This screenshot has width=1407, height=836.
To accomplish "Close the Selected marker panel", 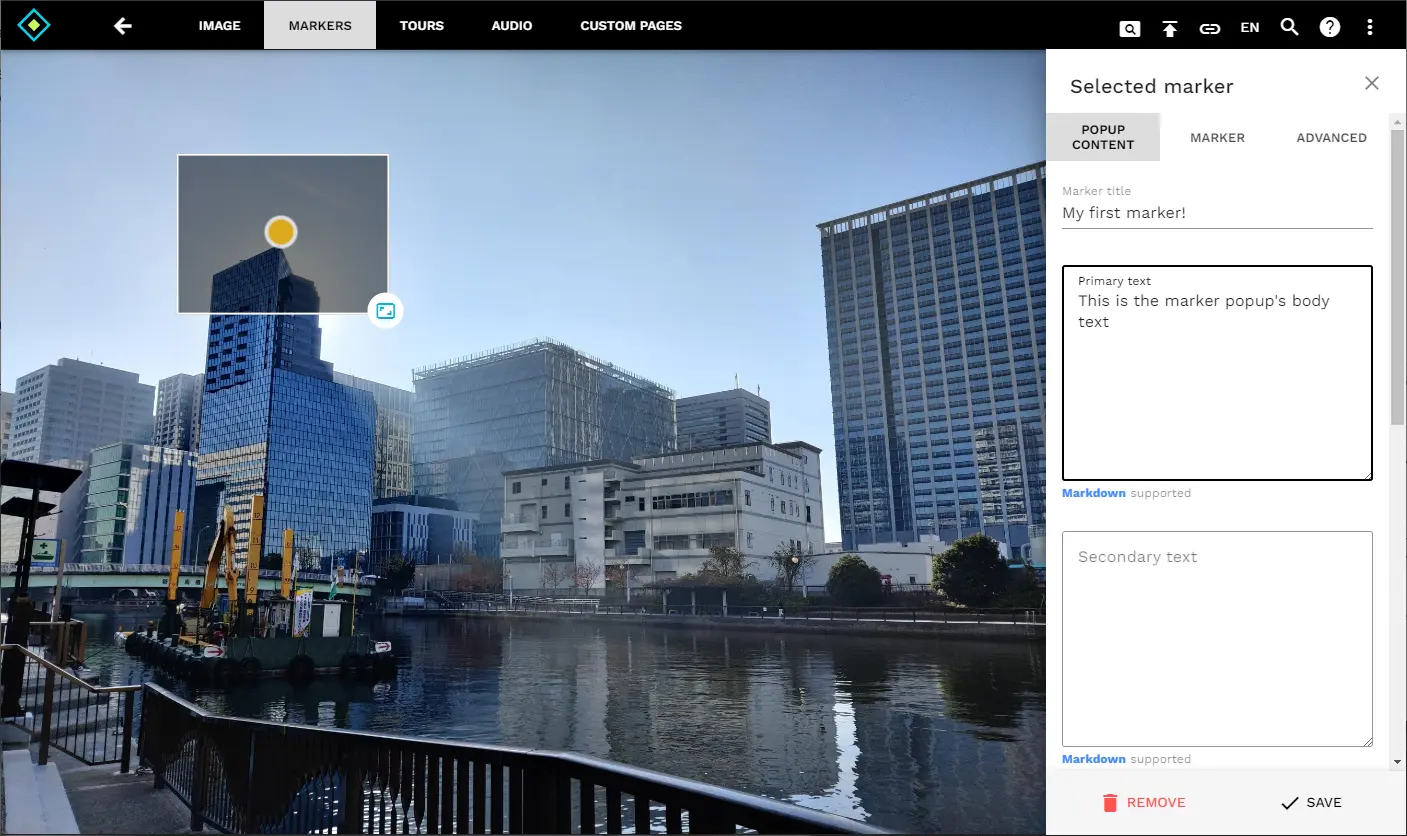I will (1371, 84).
